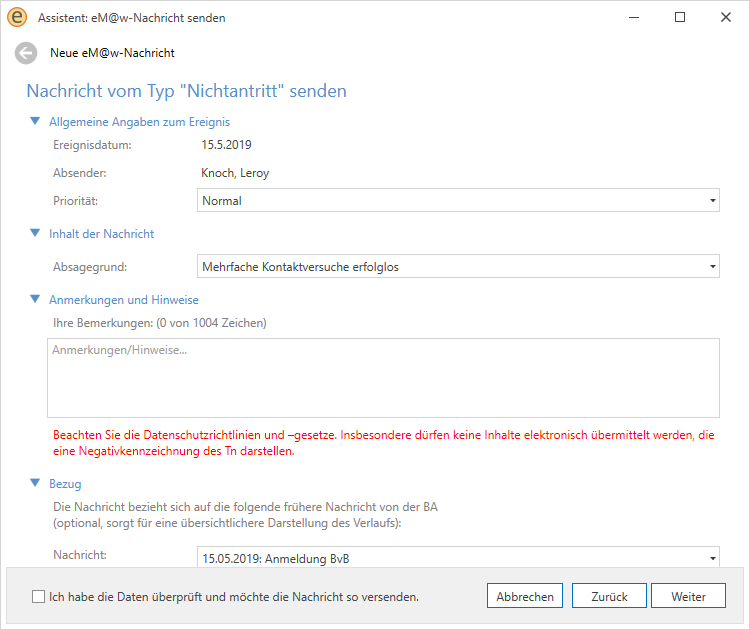This screenshot has height=630, width=750.
Task: Click the orange eM@w app logo in title bar
Action: [x=17, y=17]
